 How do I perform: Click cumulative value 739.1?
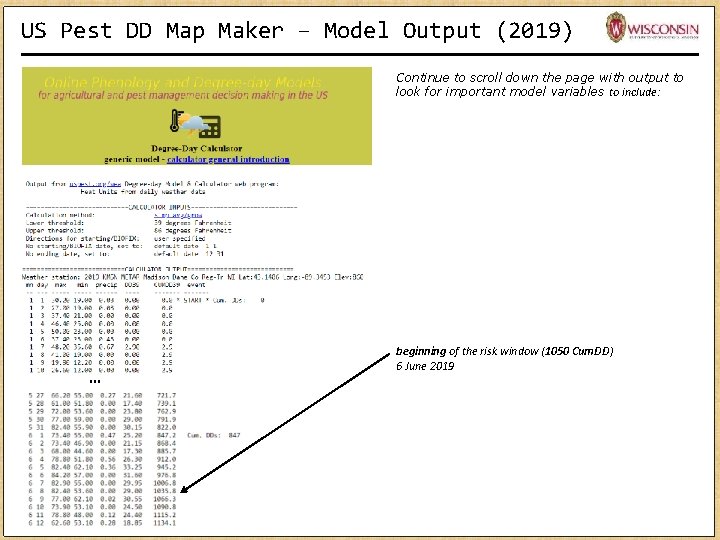[166, 403]
